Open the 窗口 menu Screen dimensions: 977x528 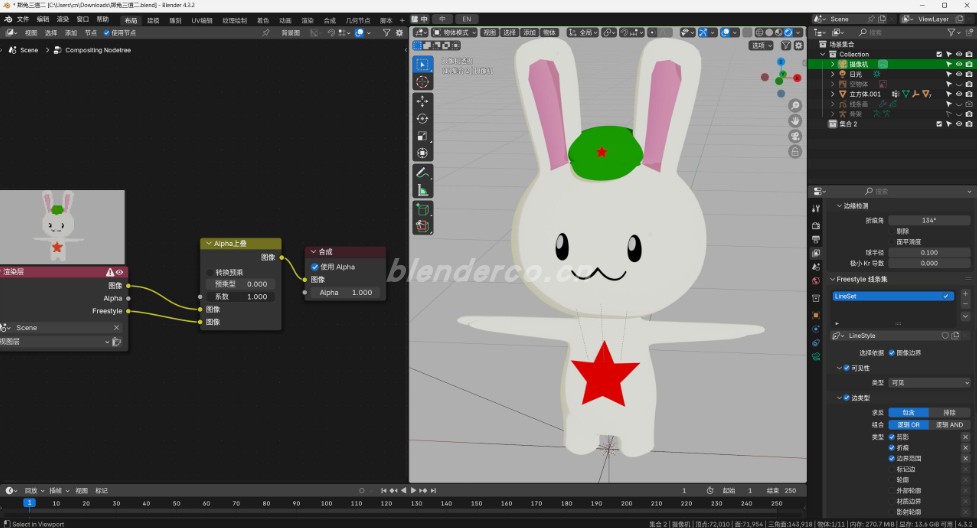[x=83, y=19]
